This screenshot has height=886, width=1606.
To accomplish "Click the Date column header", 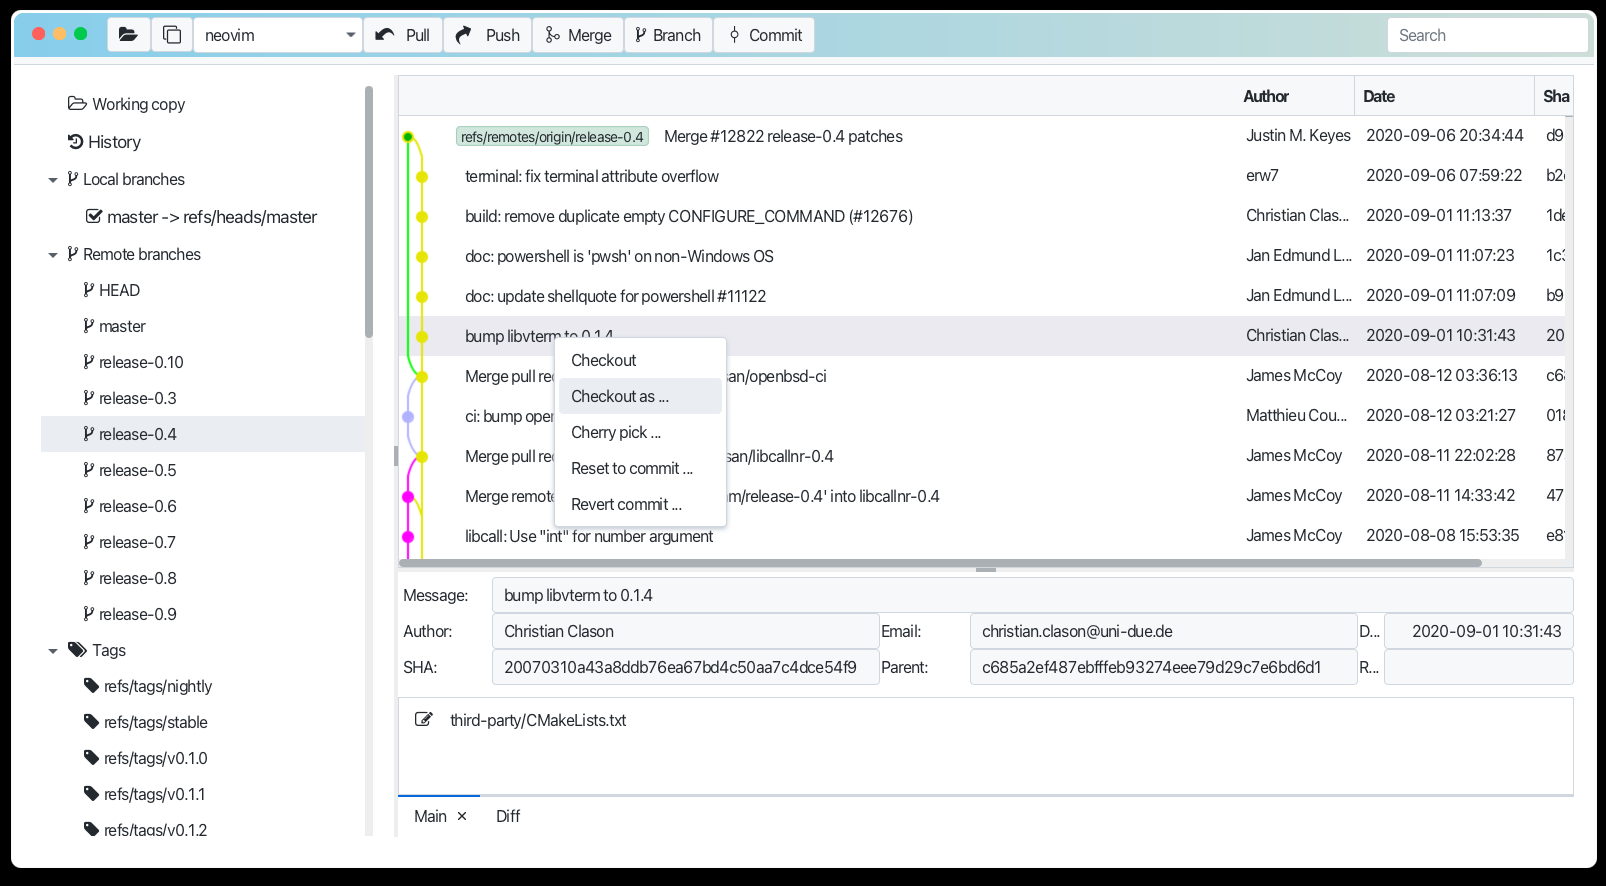I will click(1378, 96).
